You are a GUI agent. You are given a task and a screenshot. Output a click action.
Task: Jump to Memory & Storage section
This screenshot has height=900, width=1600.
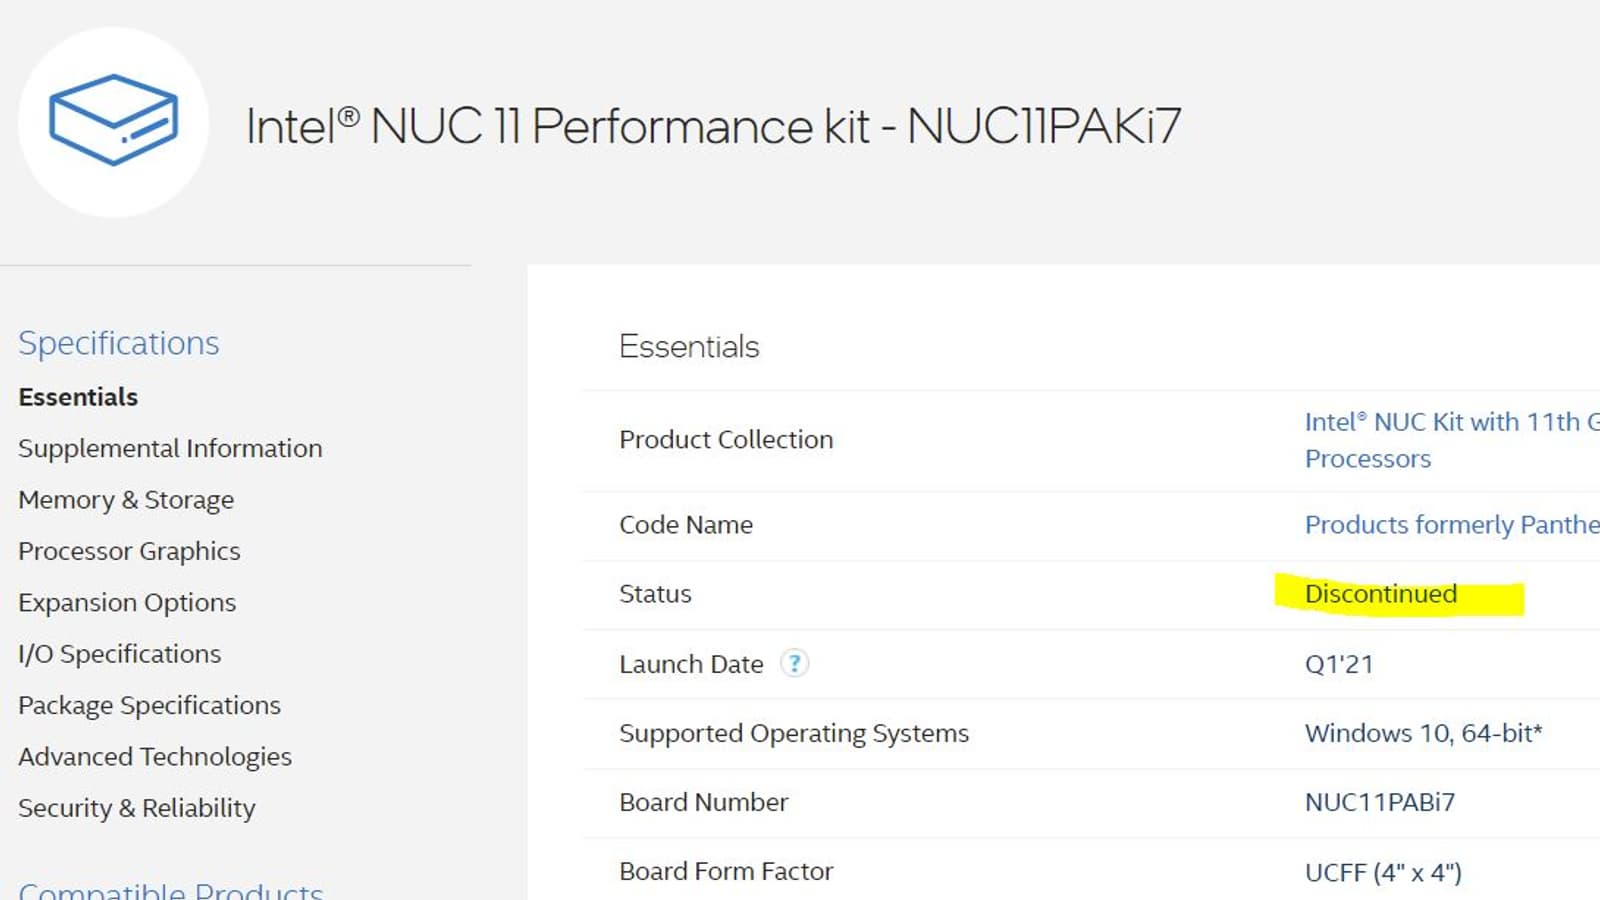click(x=126, y=500)
